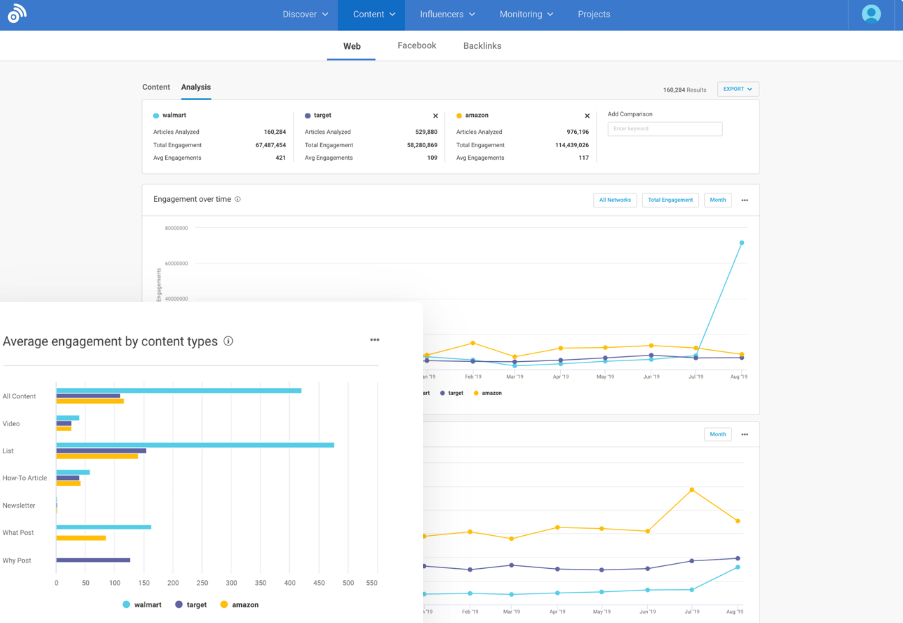Open Engagement over time more options
This screenshot has width=903, height=623.
point(745,200)
